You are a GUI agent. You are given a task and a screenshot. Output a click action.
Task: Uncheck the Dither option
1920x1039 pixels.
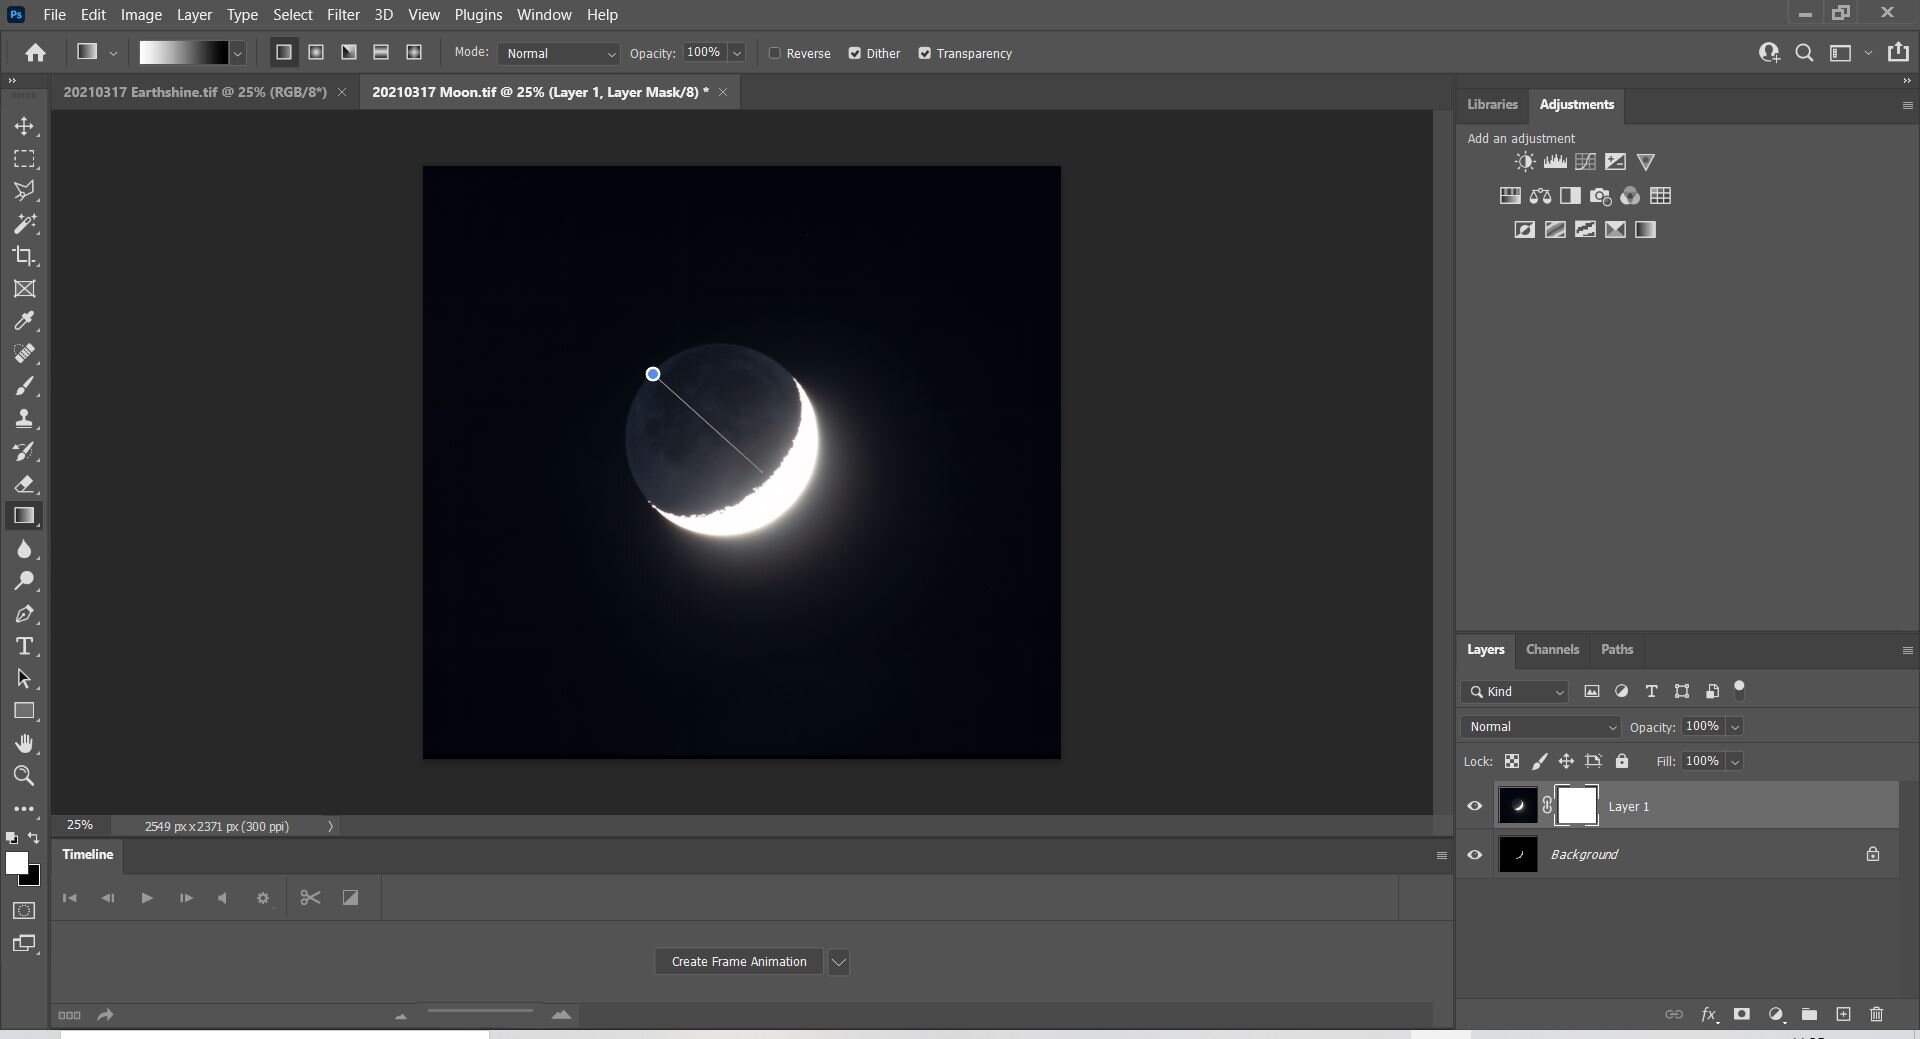point(856,53)
